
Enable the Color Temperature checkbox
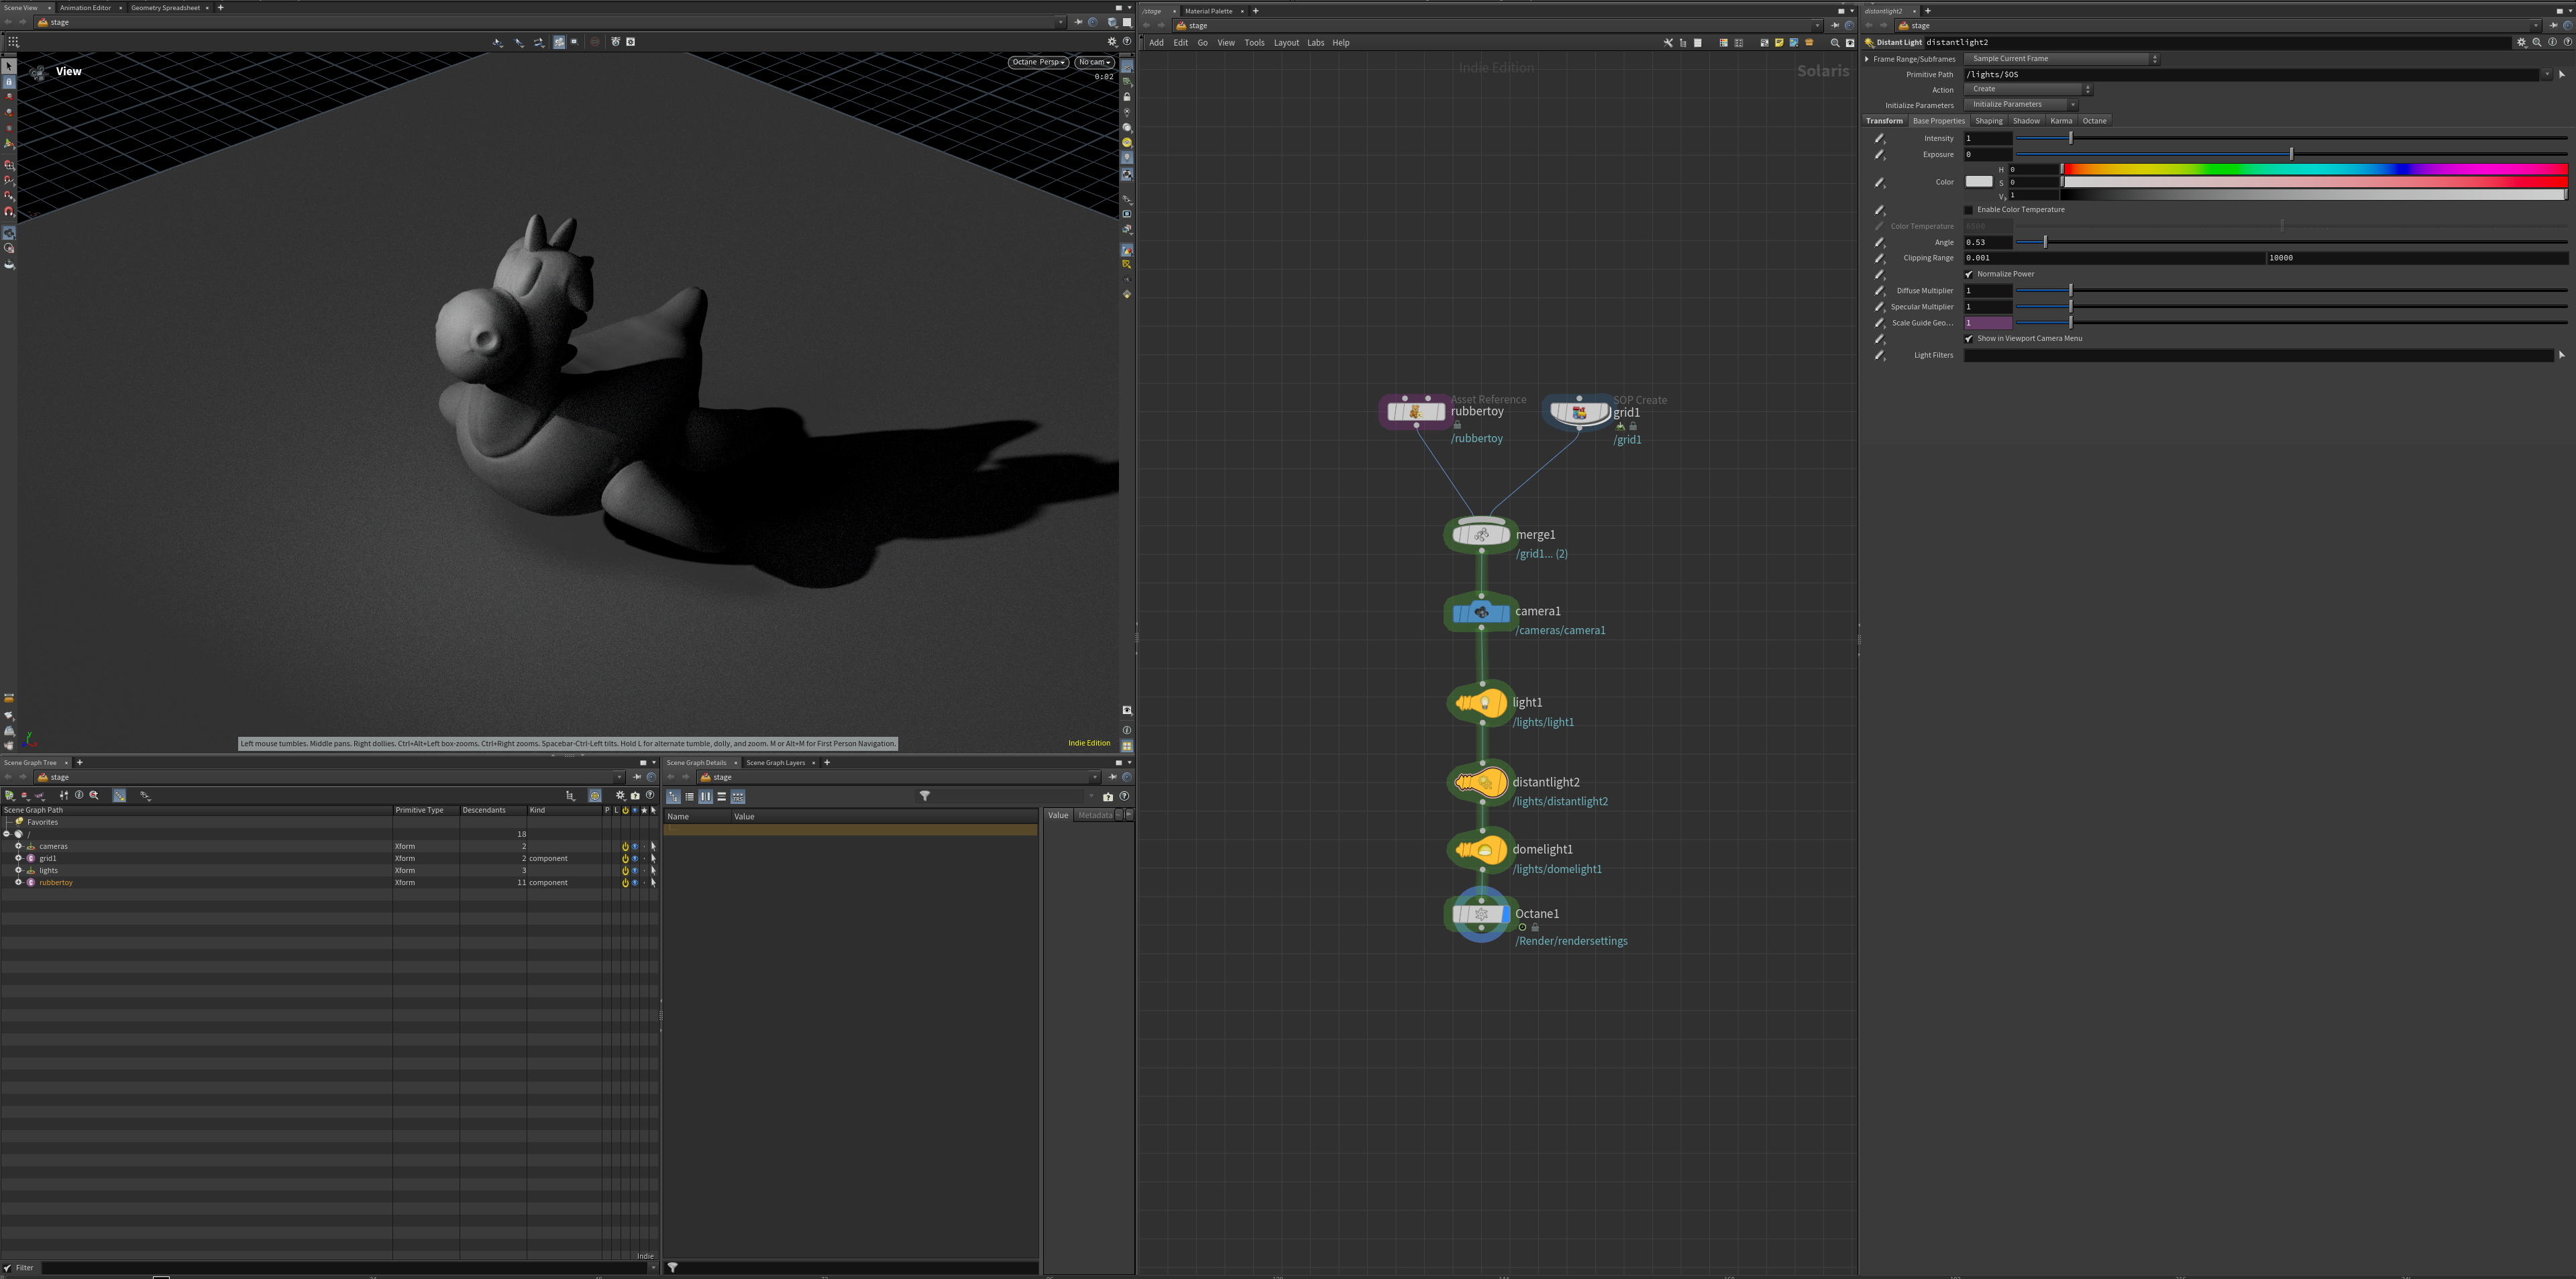(x=1969, y=210)
